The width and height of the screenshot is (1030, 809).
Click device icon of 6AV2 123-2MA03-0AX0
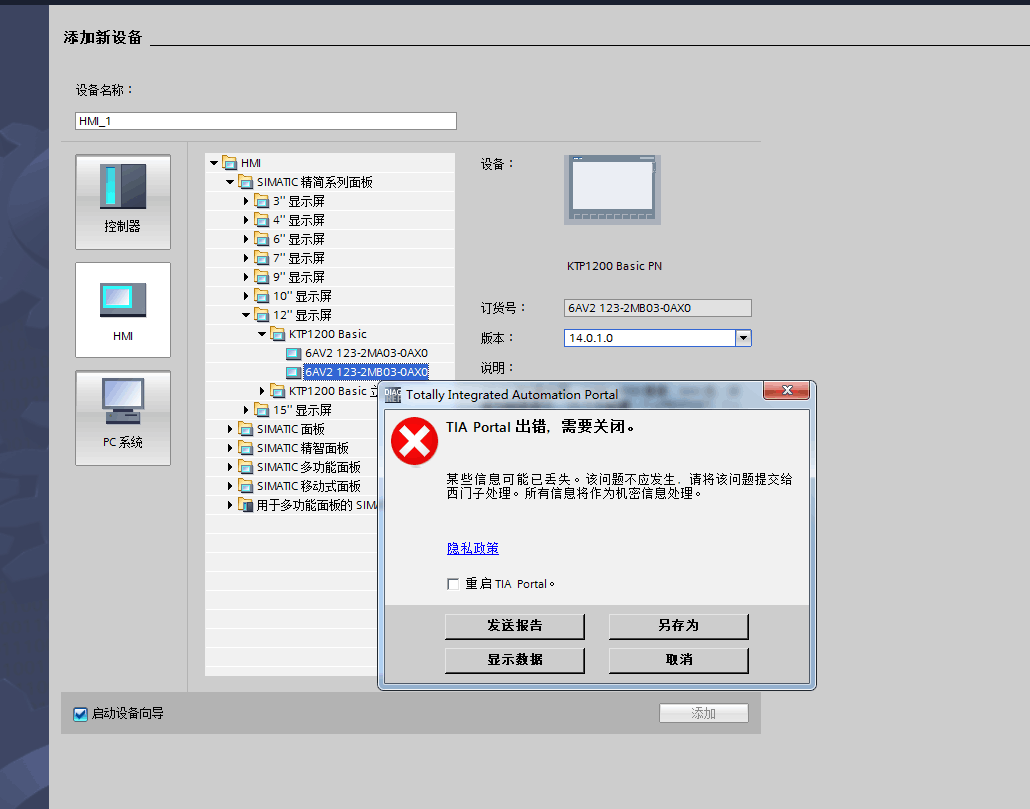(294, 353)
